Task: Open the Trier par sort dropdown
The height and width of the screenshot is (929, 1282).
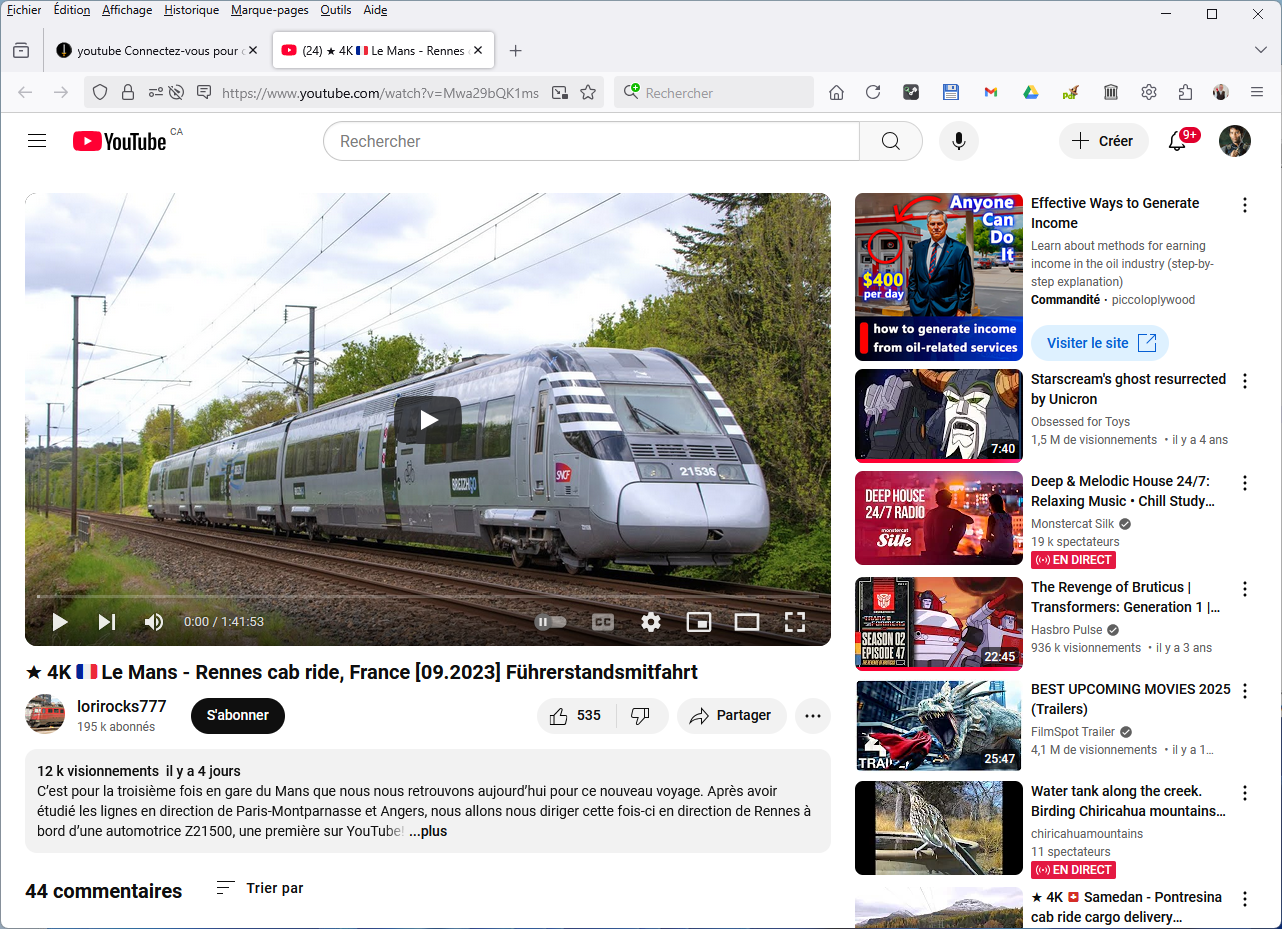Action: point(260,888)
